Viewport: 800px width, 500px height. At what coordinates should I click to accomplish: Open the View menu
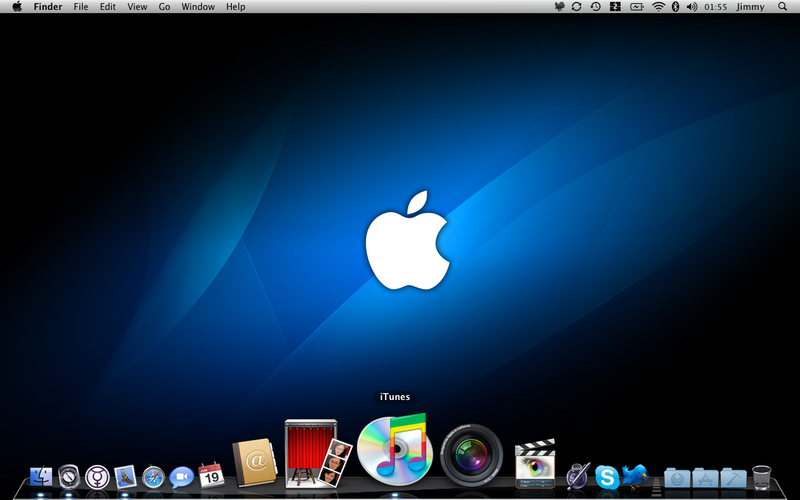tap(137, 7)
